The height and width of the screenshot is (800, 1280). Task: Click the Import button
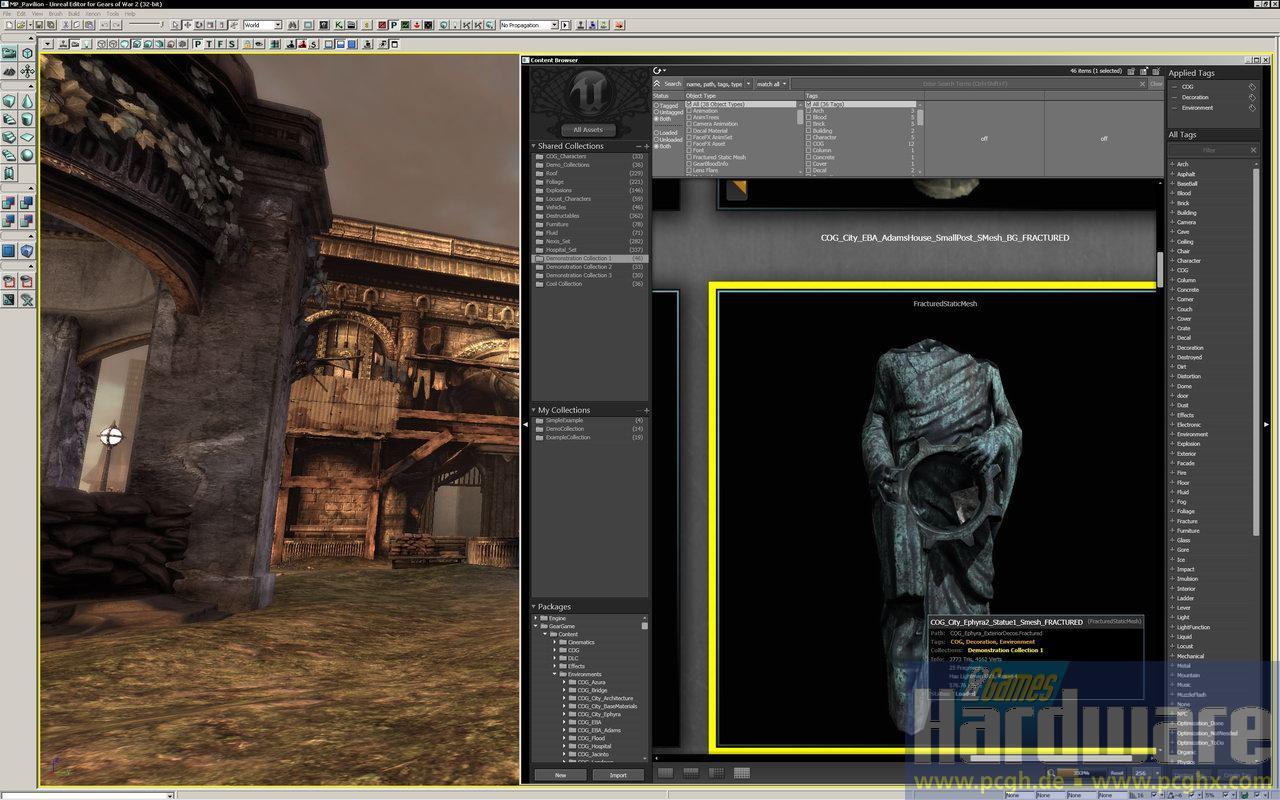[x=618, y=775]
